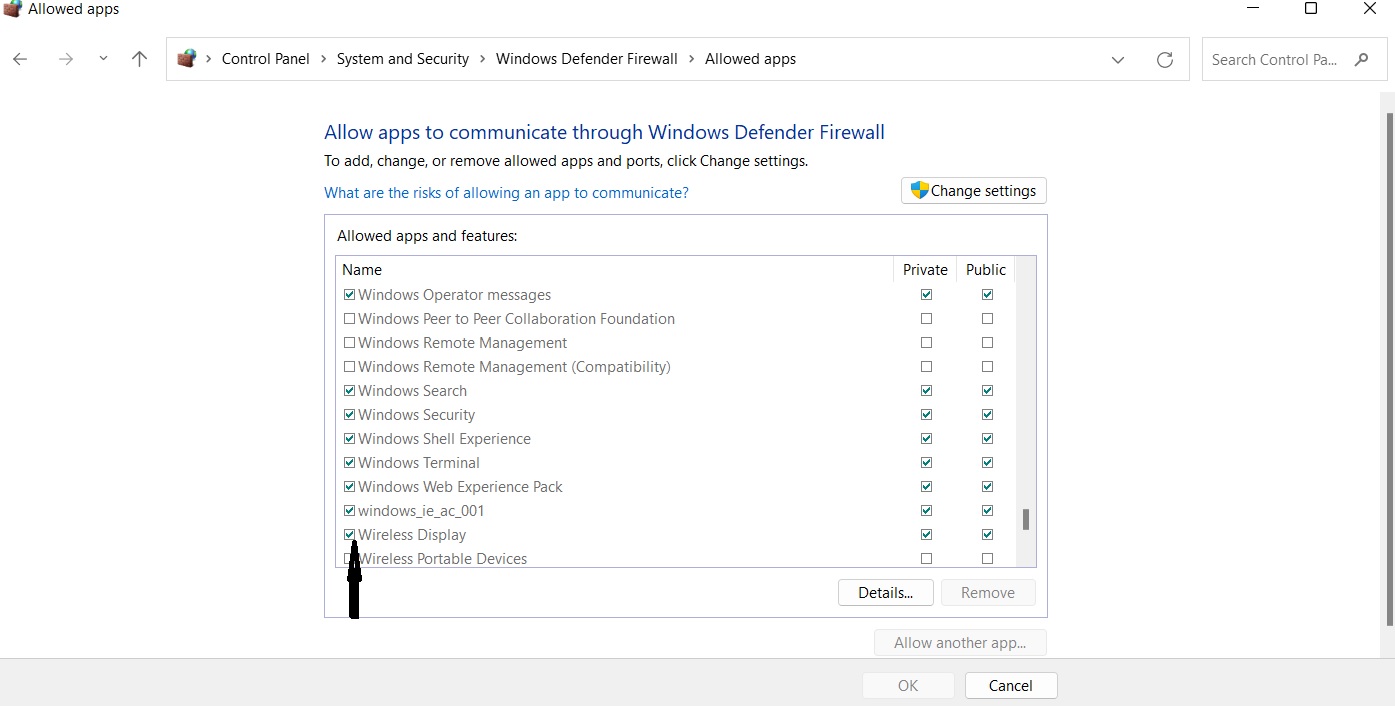
Task: Open the risks of allowing an app link
Action: coord(506,192)
